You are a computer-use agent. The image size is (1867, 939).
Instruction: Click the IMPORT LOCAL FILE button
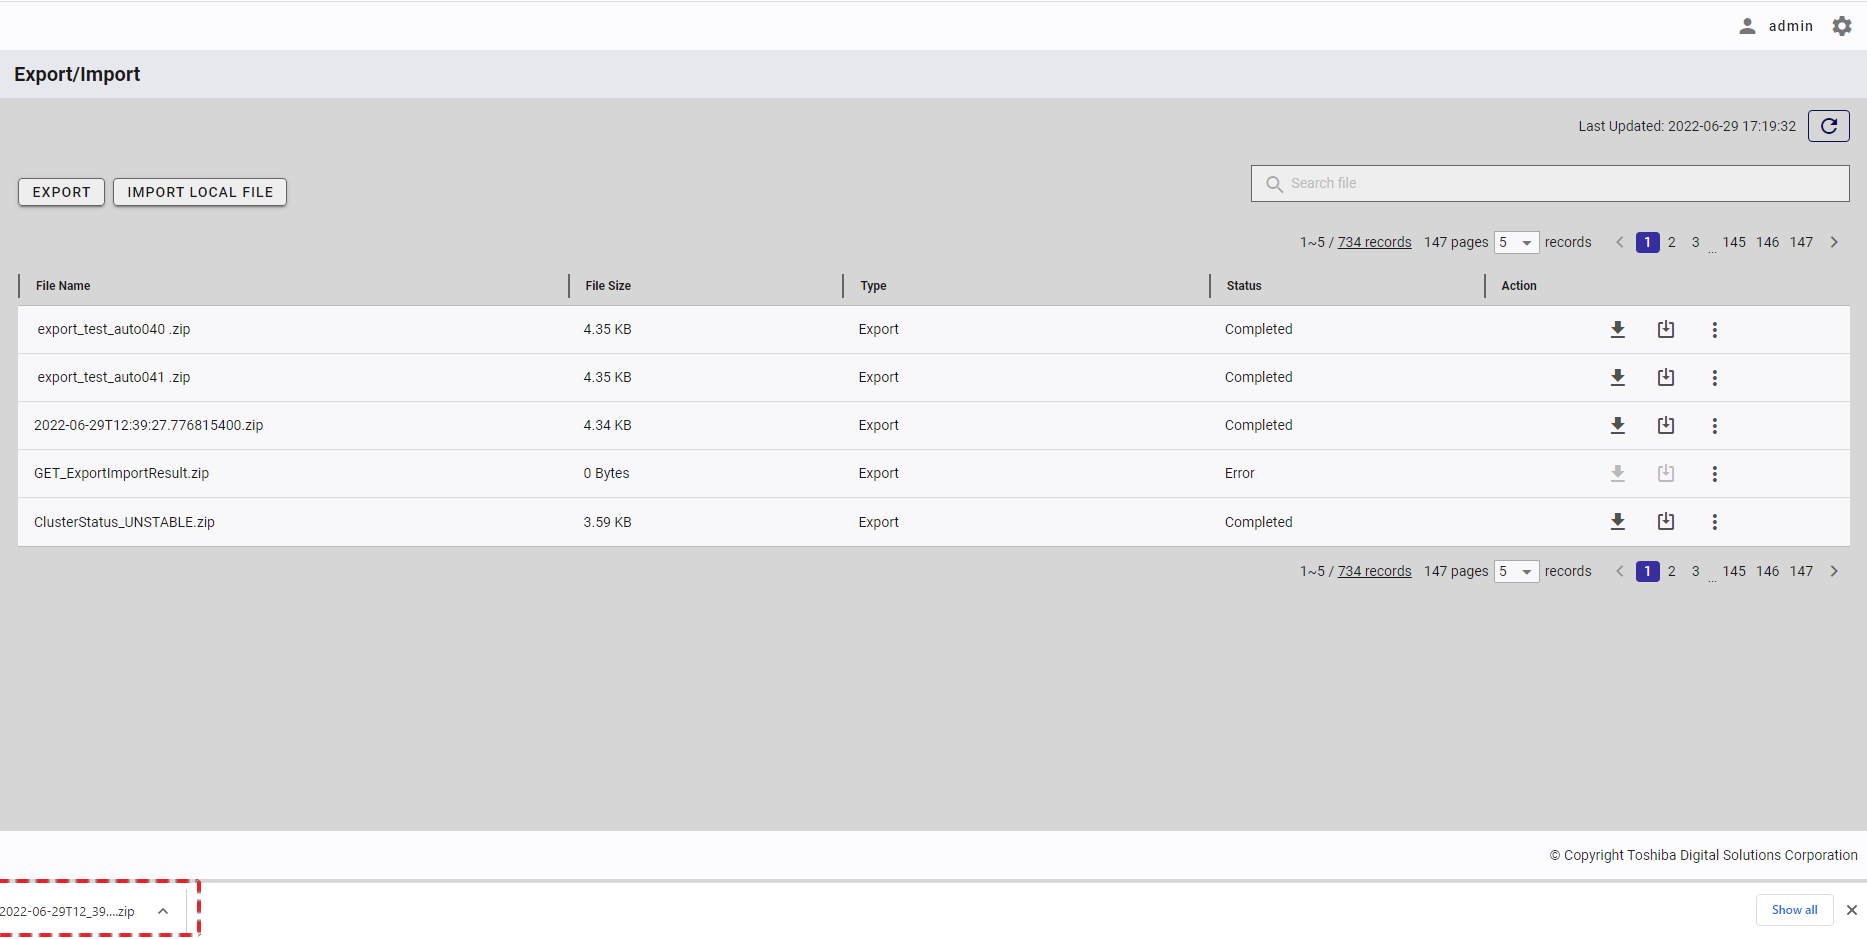200,192
